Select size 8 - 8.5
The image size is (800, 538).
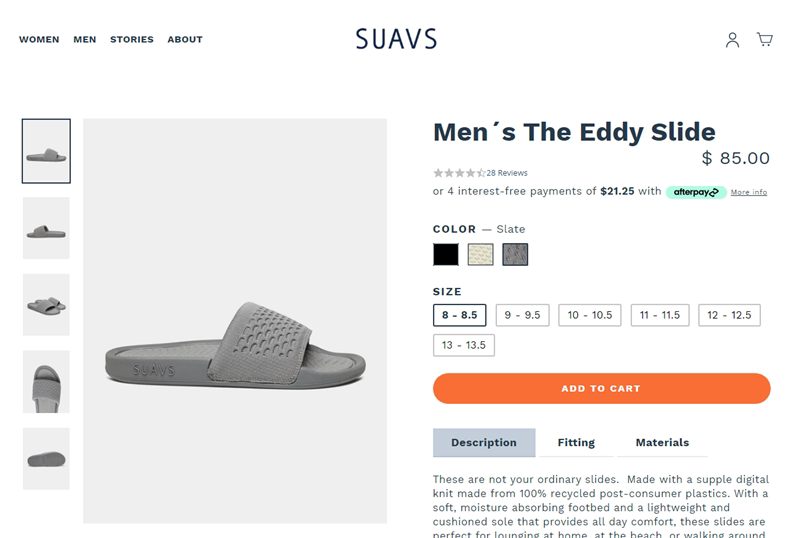pyautogui.click(x=460, y=315)
